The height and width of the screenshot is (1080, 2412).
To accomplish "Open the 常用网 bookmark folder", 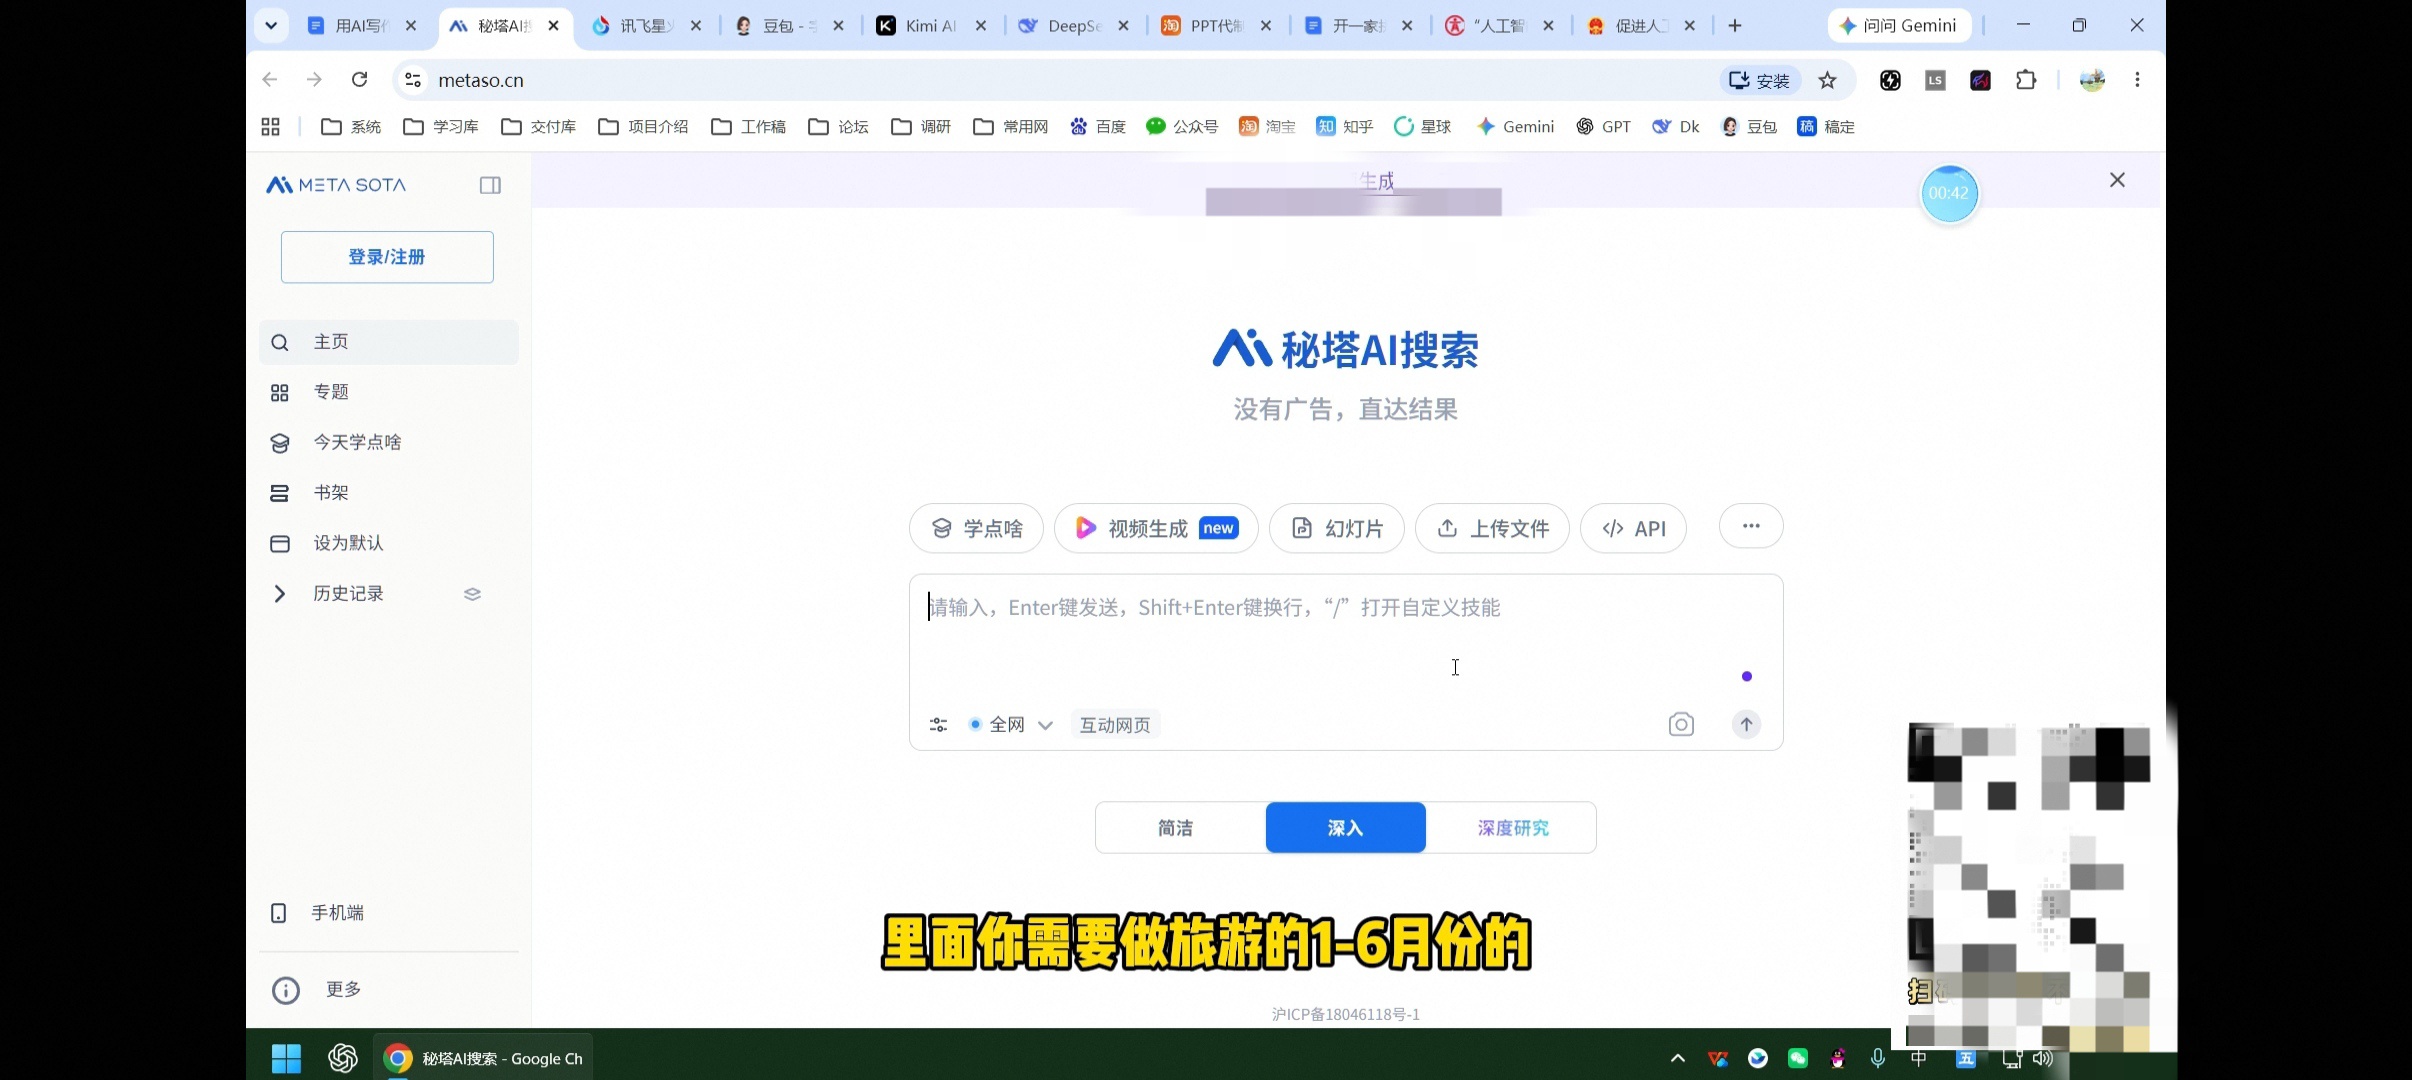I will point(1011,127).
